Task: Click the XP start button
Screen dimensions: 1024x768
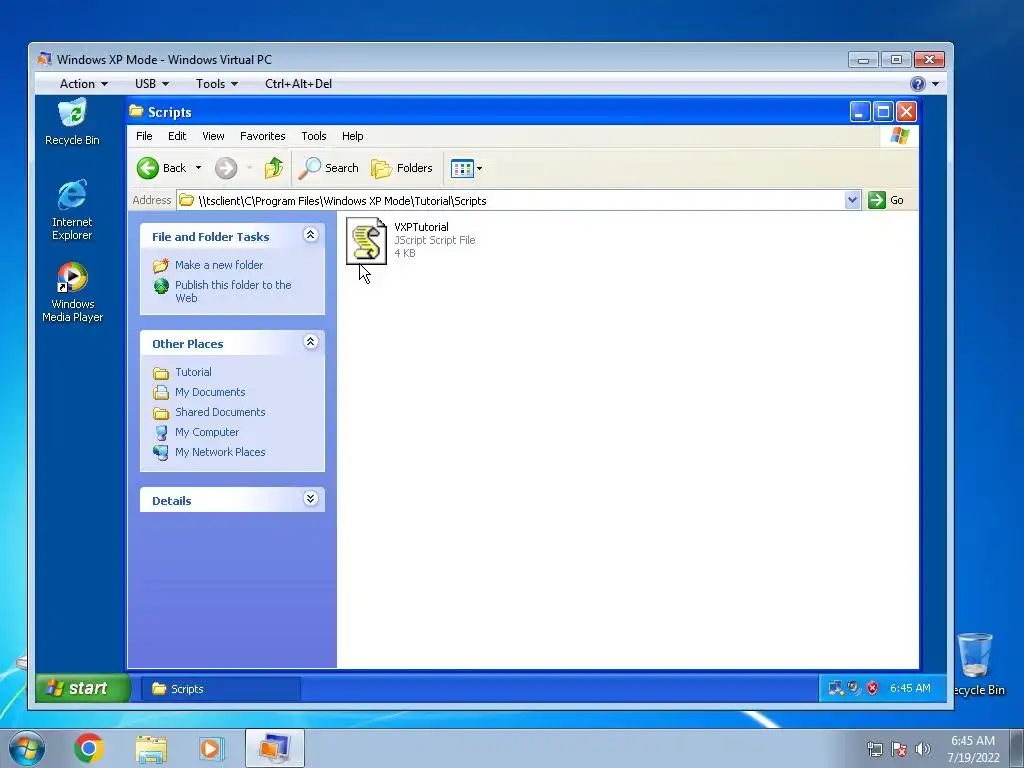Action: [83, 688]
